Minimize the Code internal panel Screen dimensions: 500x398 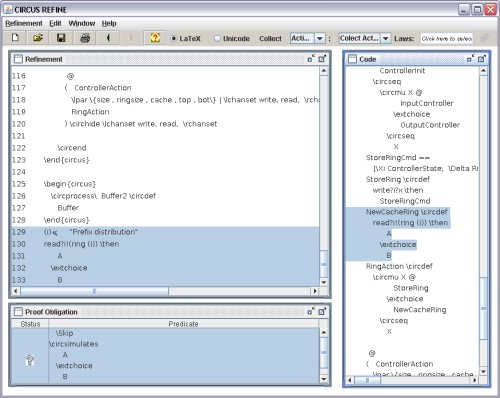(x=470, y=58)
